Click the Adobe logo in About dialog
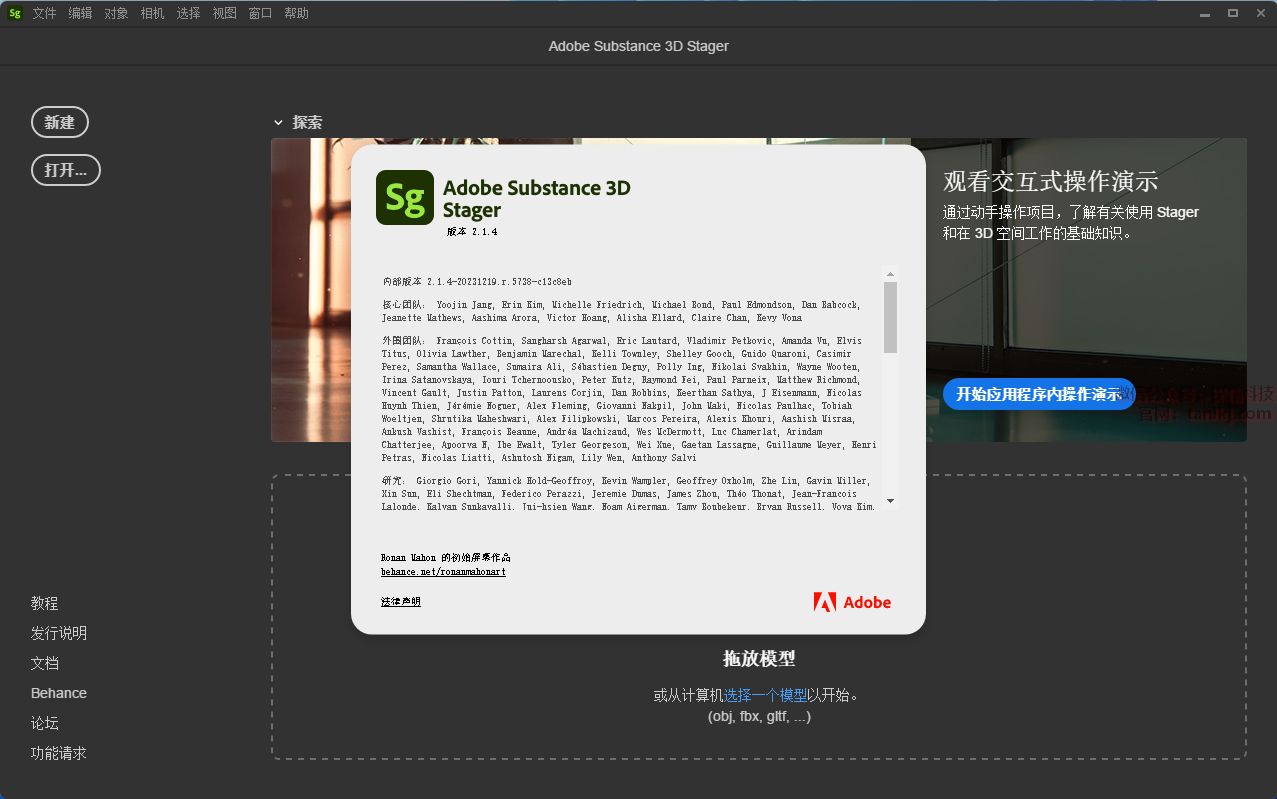Screen dimensions: 1277x799 click(852, 602)
